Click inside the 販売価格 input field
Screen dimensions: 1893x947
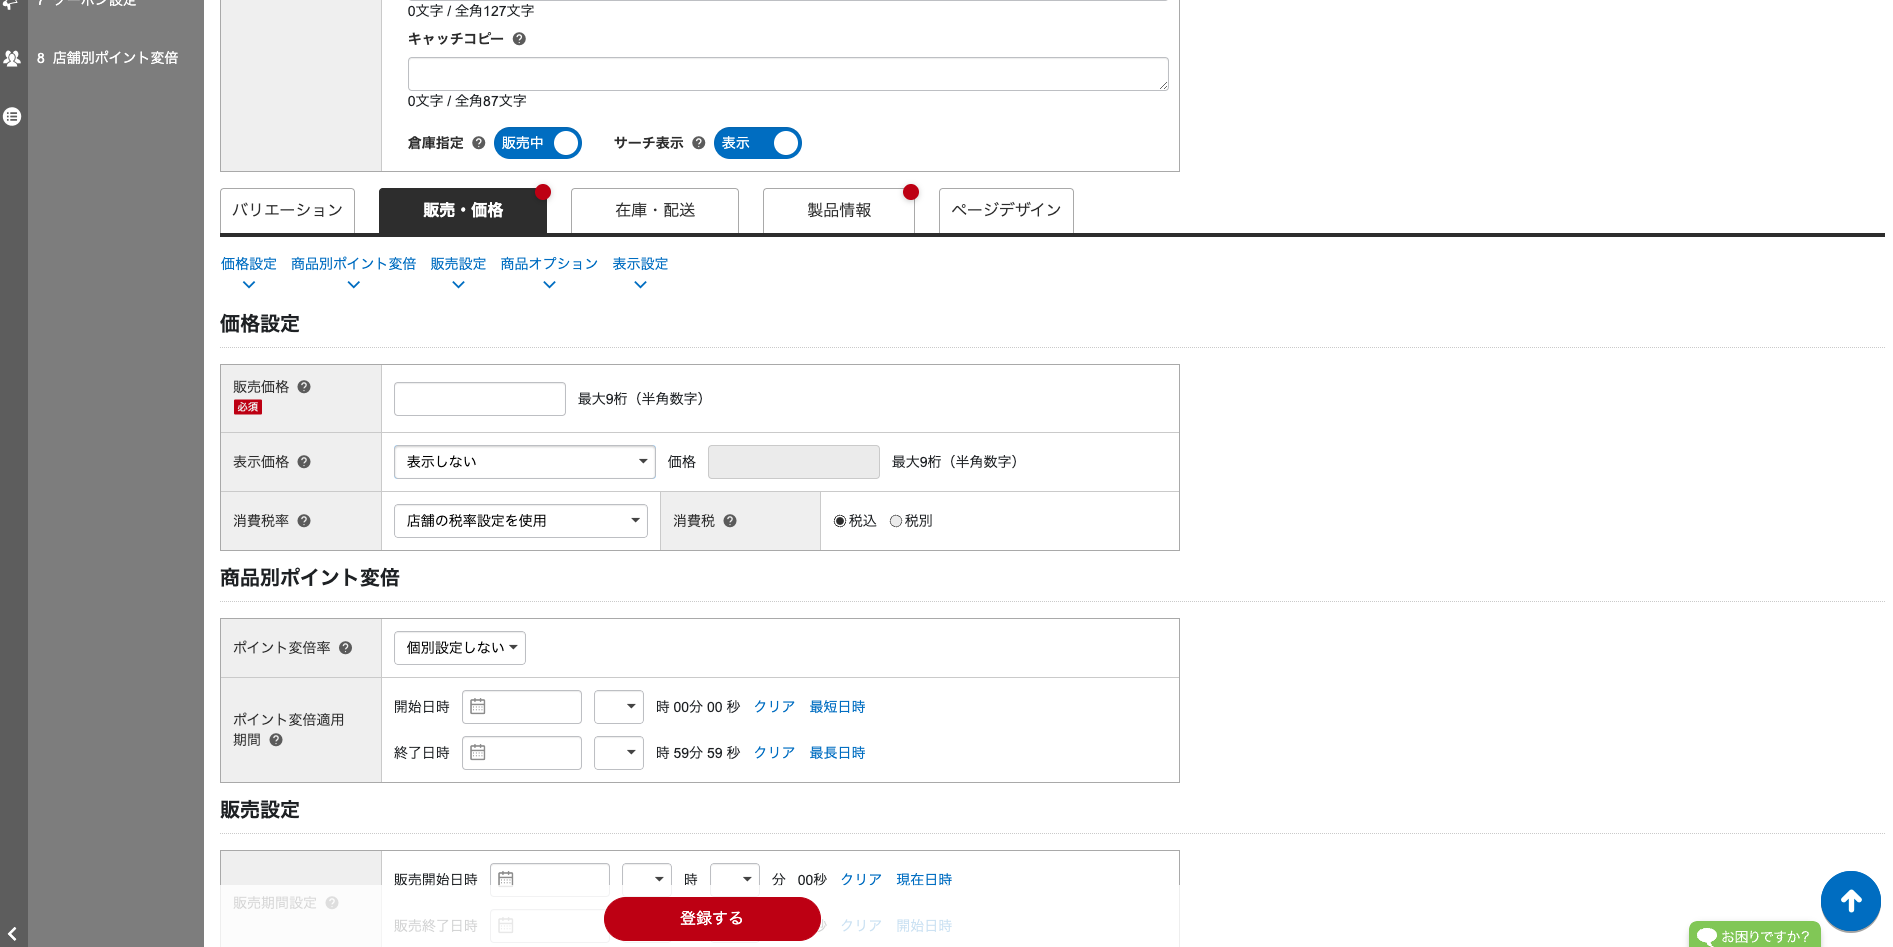(x=479, y=398)
